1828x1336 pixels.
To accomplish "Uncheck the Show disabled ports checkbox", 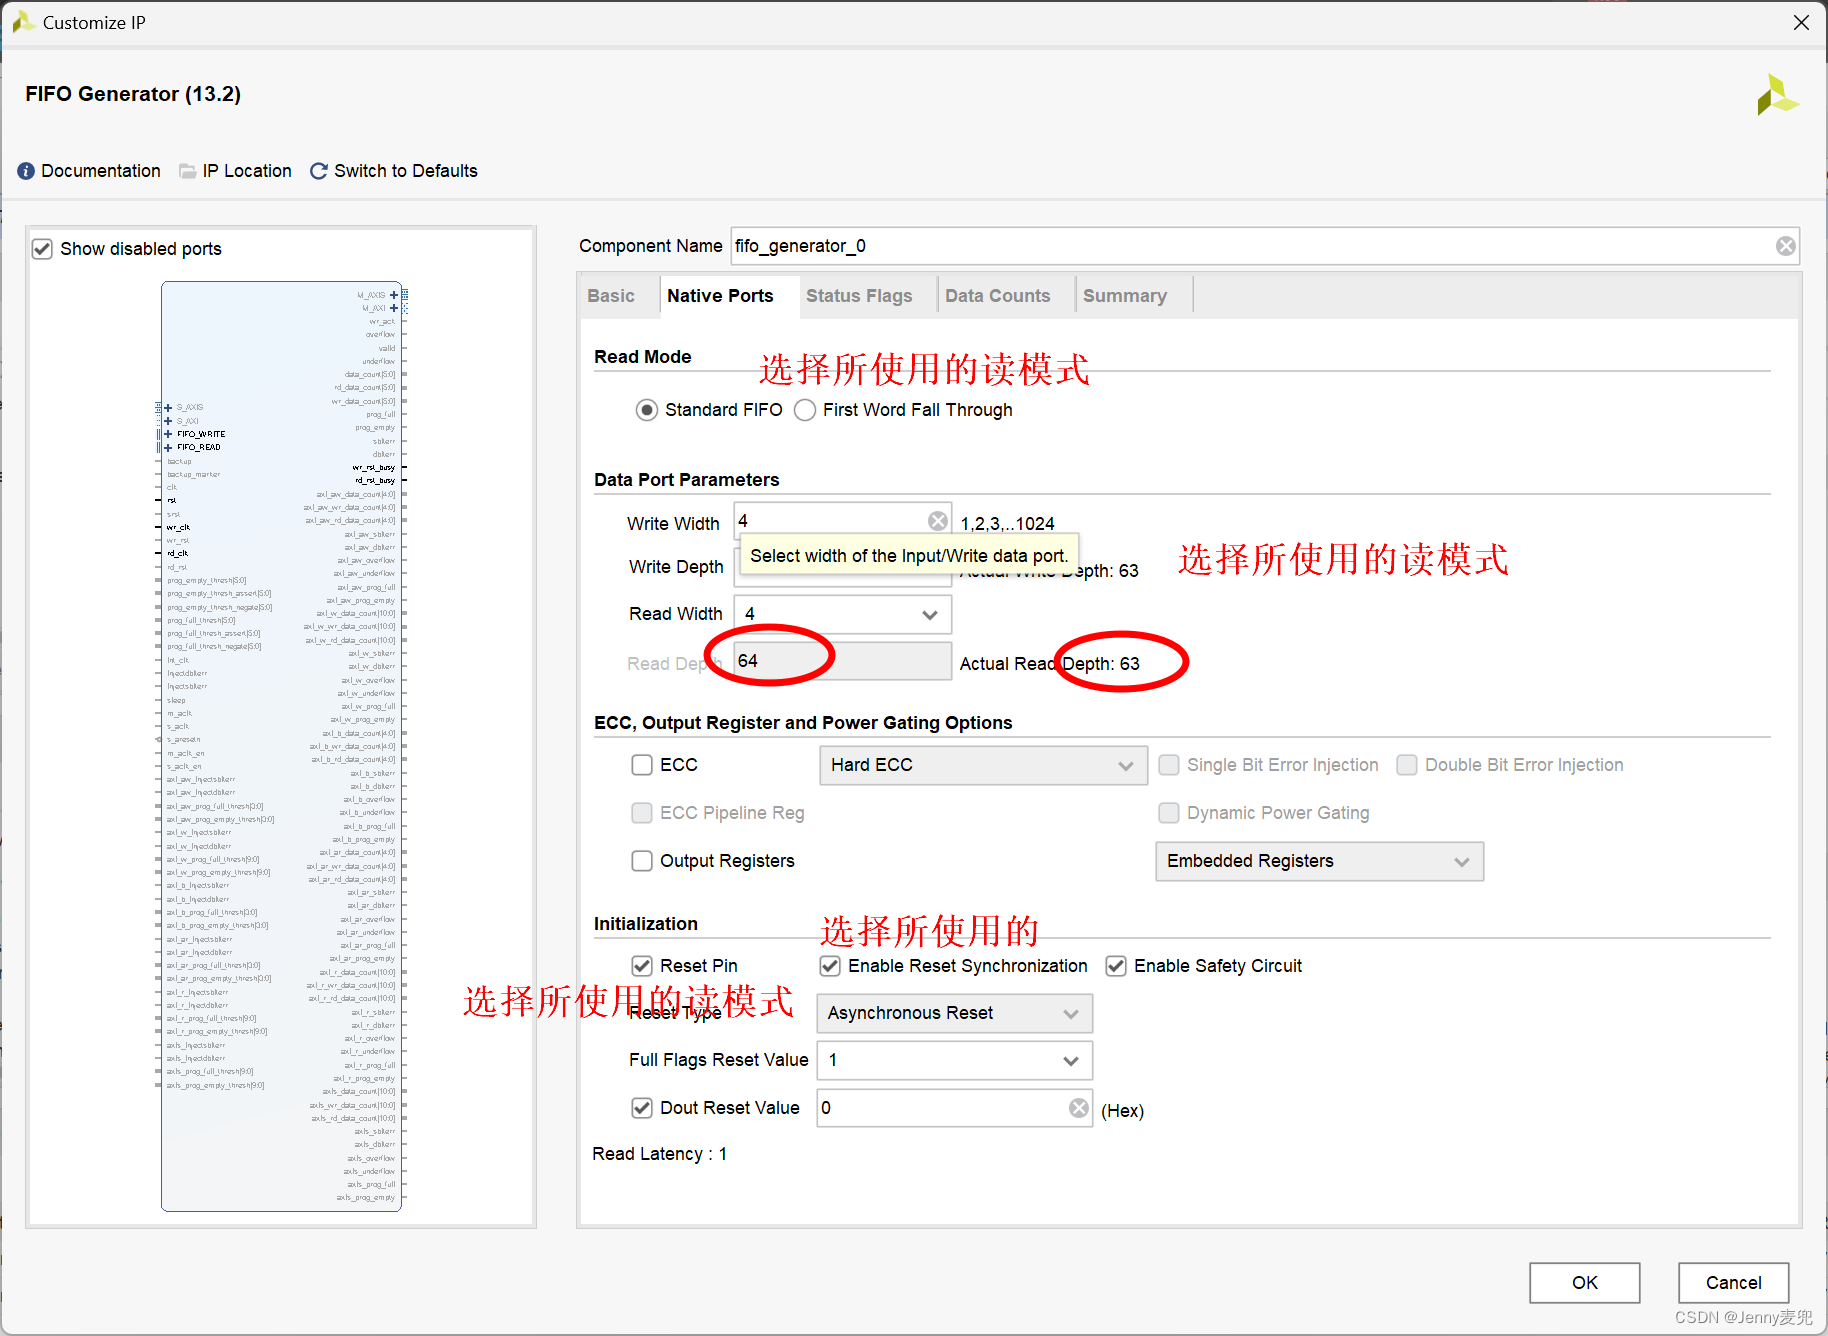I will (42, 248).
